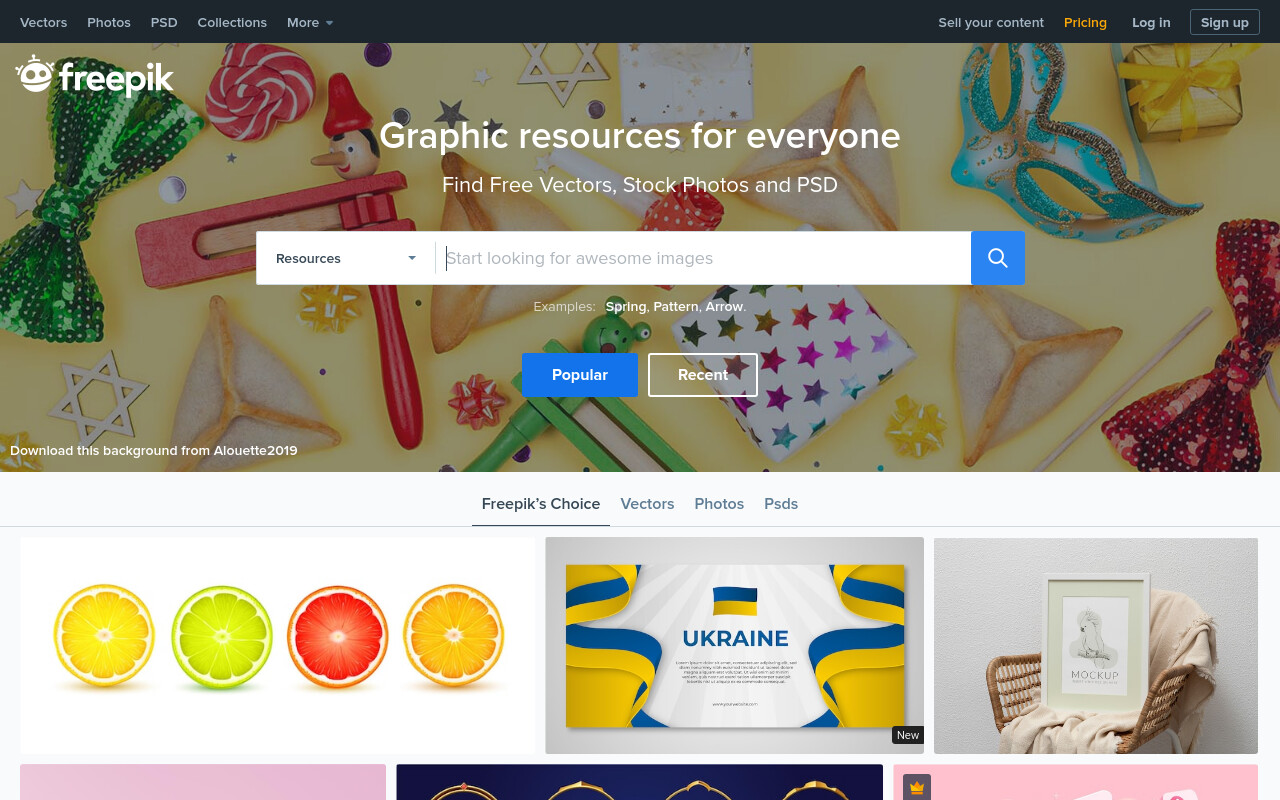The height and width of the screenshot is (800, 1280).
Task: Click the Arrow example keyword
Action: tap(724, 306)
